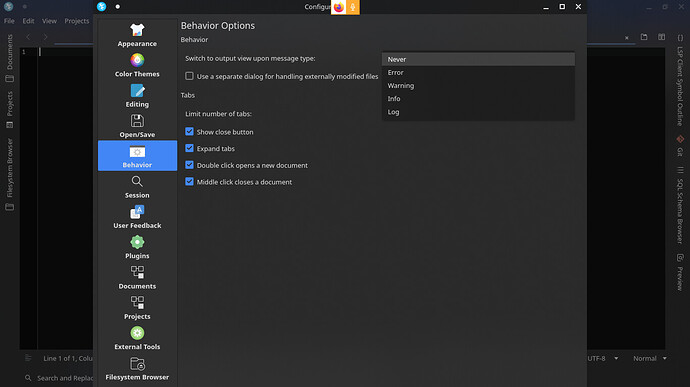690x387 pixels.
Task: Open Git panel on right sidebar
Action: pos(680,146)
